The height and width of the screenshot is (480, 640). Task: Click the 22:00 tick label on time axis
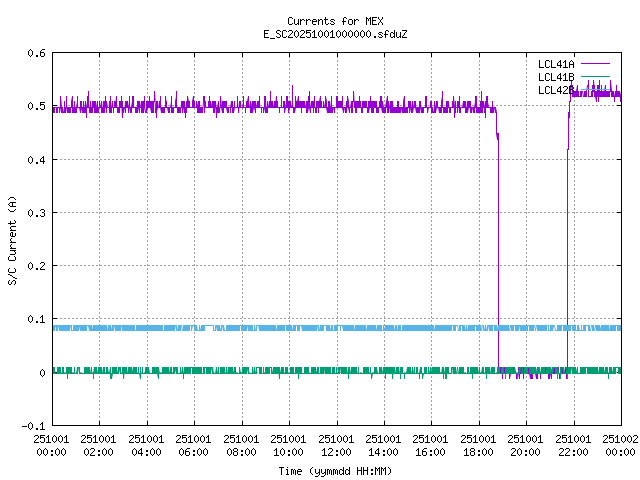coord(573,446)
